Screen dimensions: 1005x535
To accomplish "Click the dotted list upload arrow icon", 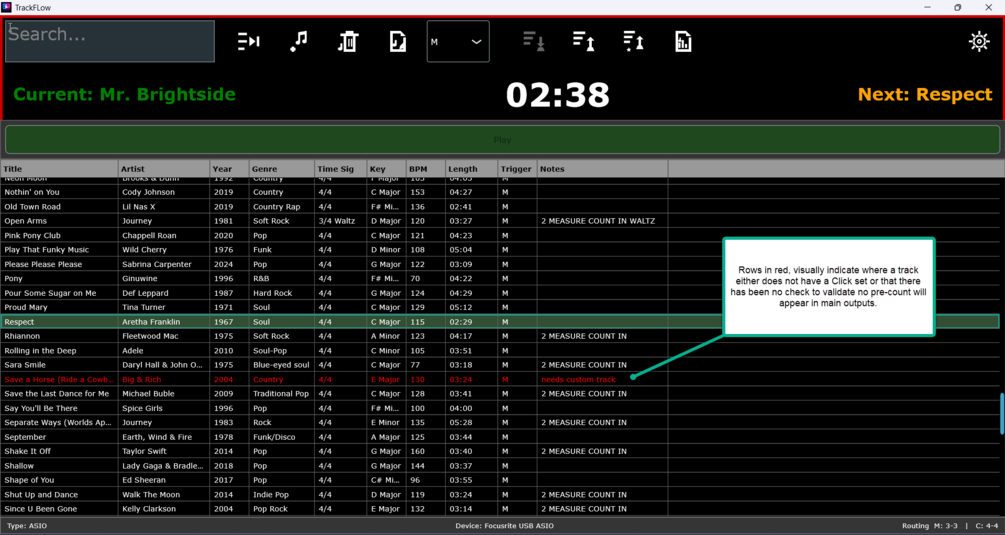I will click(633, 42).
